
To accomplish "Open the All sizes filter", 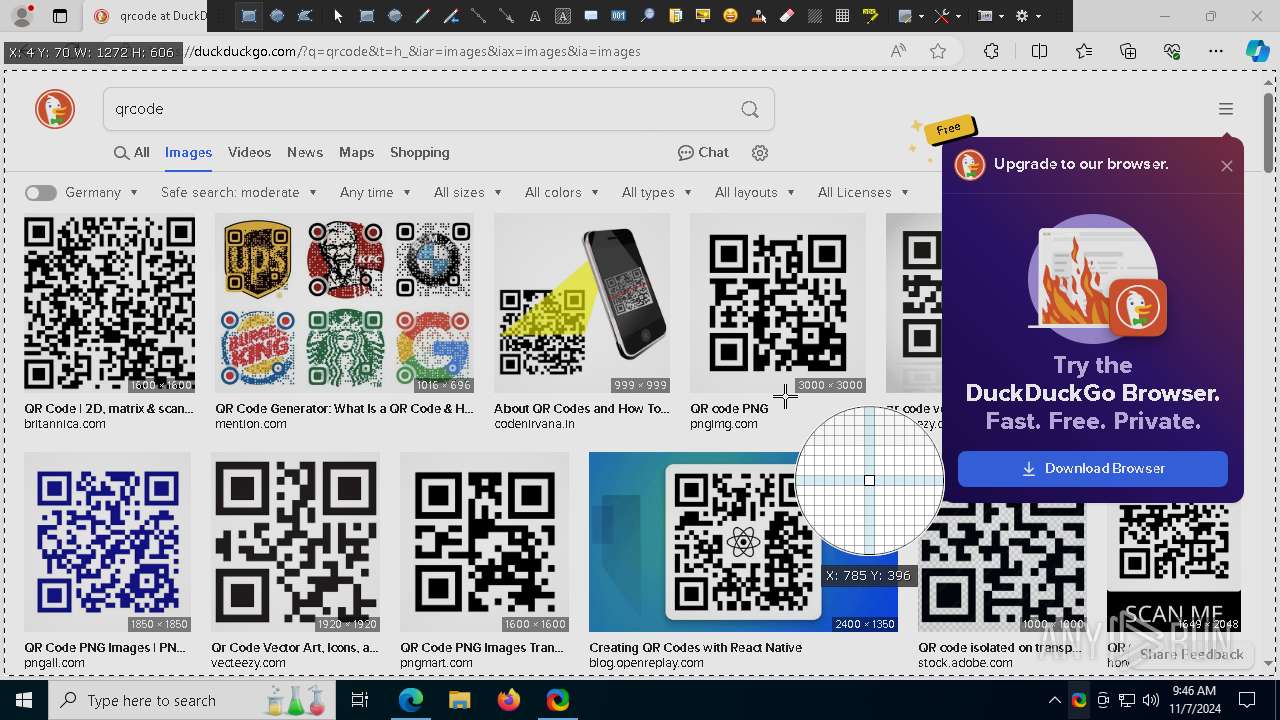I will point(467,193).
